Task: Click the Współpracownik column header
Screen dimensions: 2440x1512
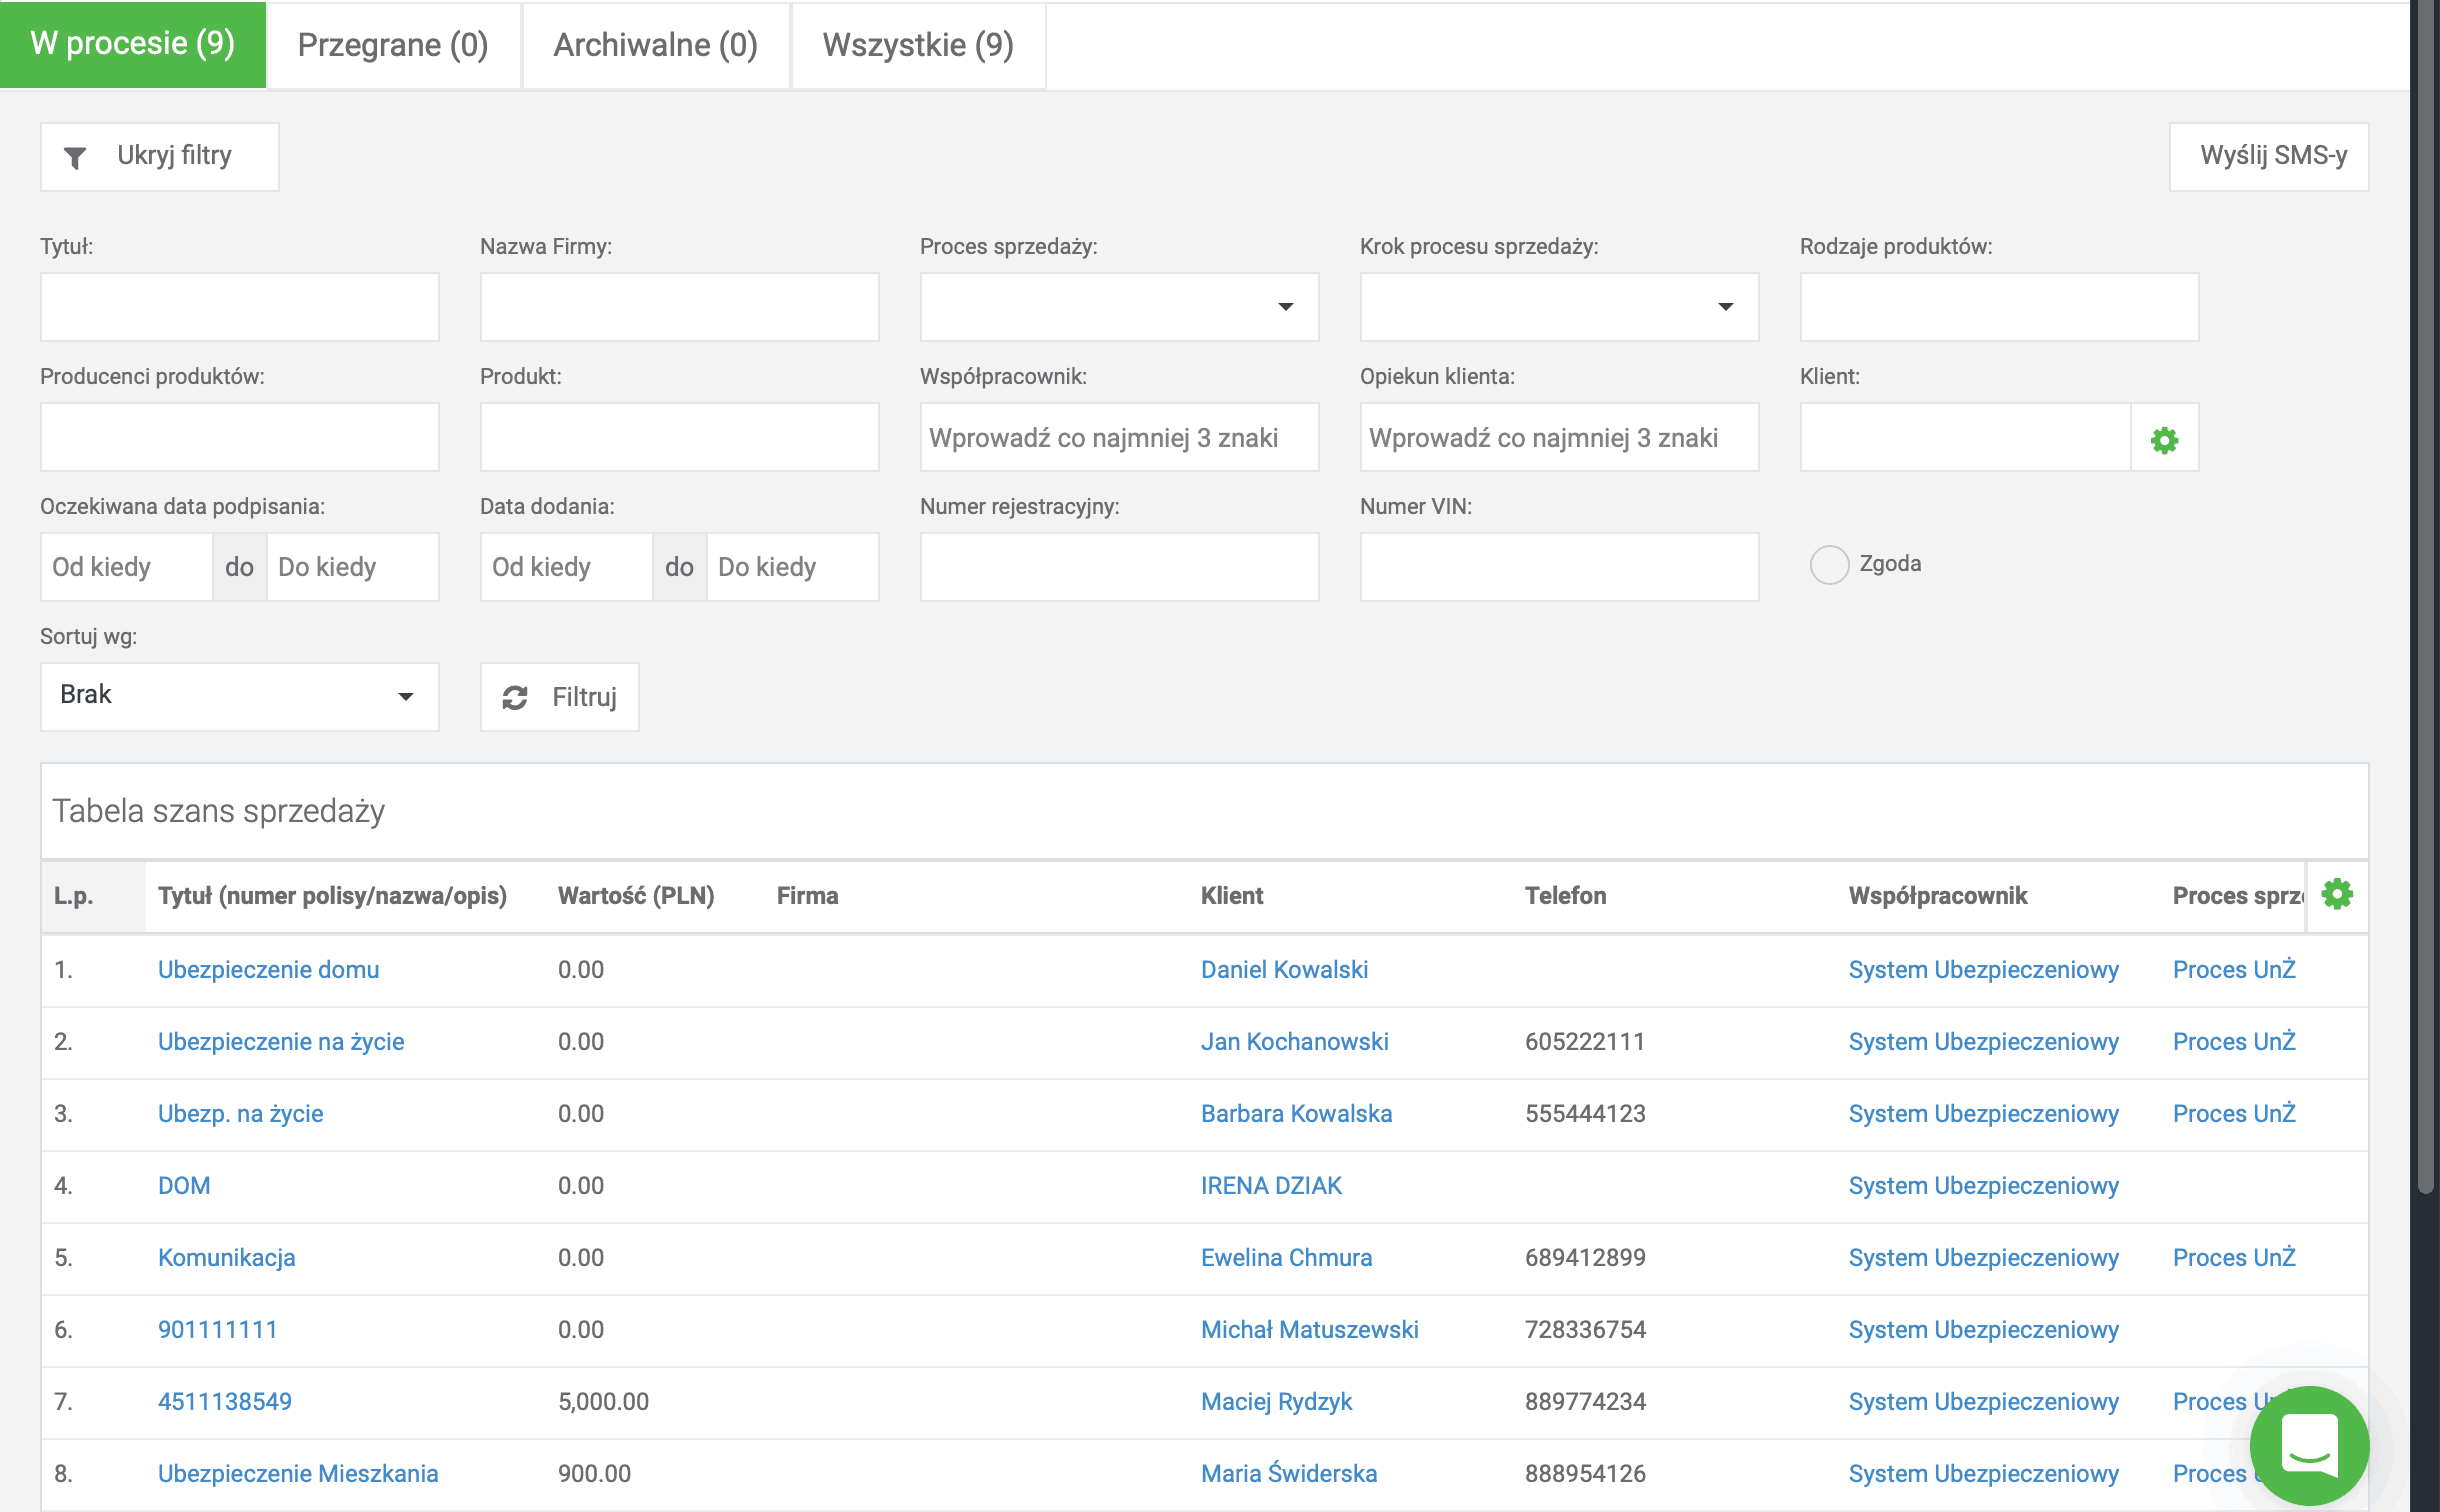Action: pos(1937,896)
